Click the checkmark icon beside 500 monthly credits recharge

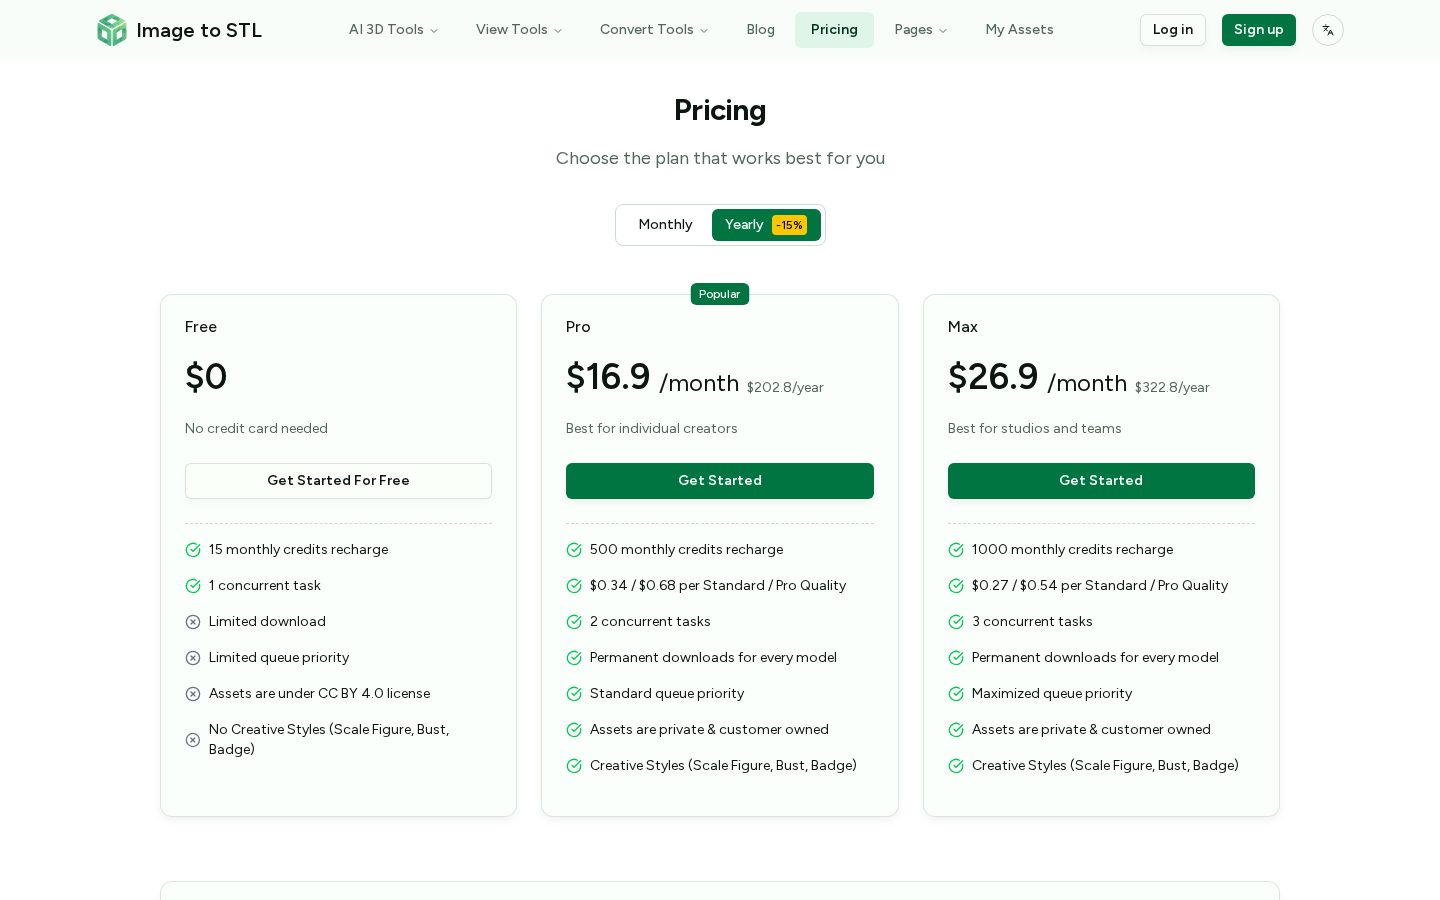[574, 550]
